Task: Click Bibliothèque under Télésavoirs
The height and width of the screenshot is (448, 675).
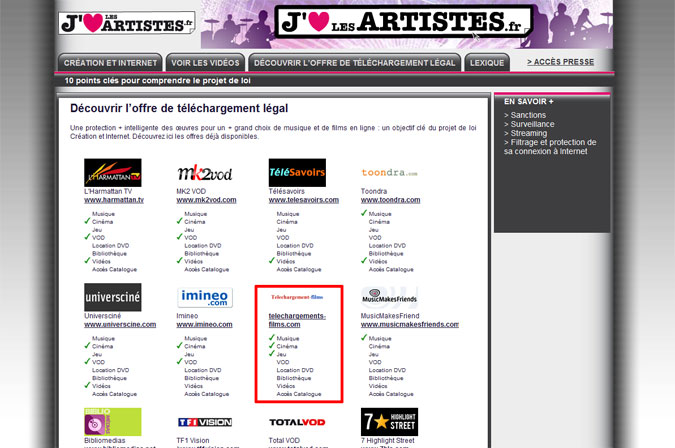Action: tap(294, 253)
